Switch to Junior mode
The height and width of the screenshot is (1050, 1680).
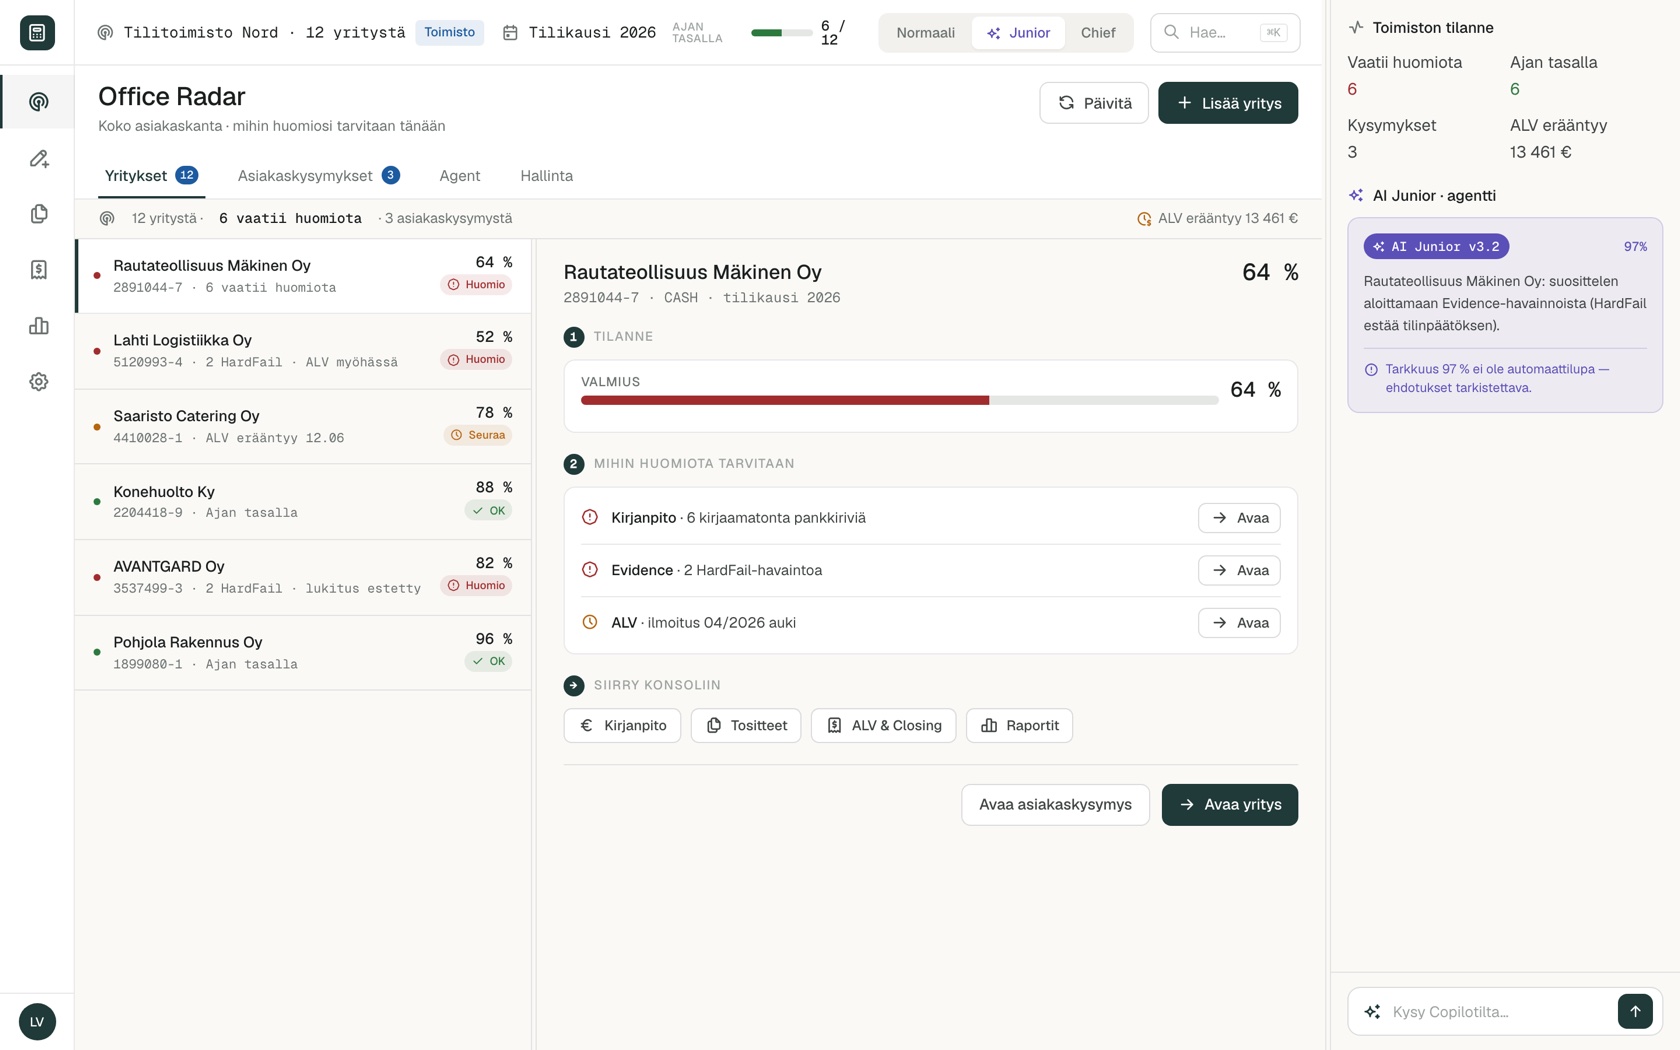click(x=1018, y=33)
